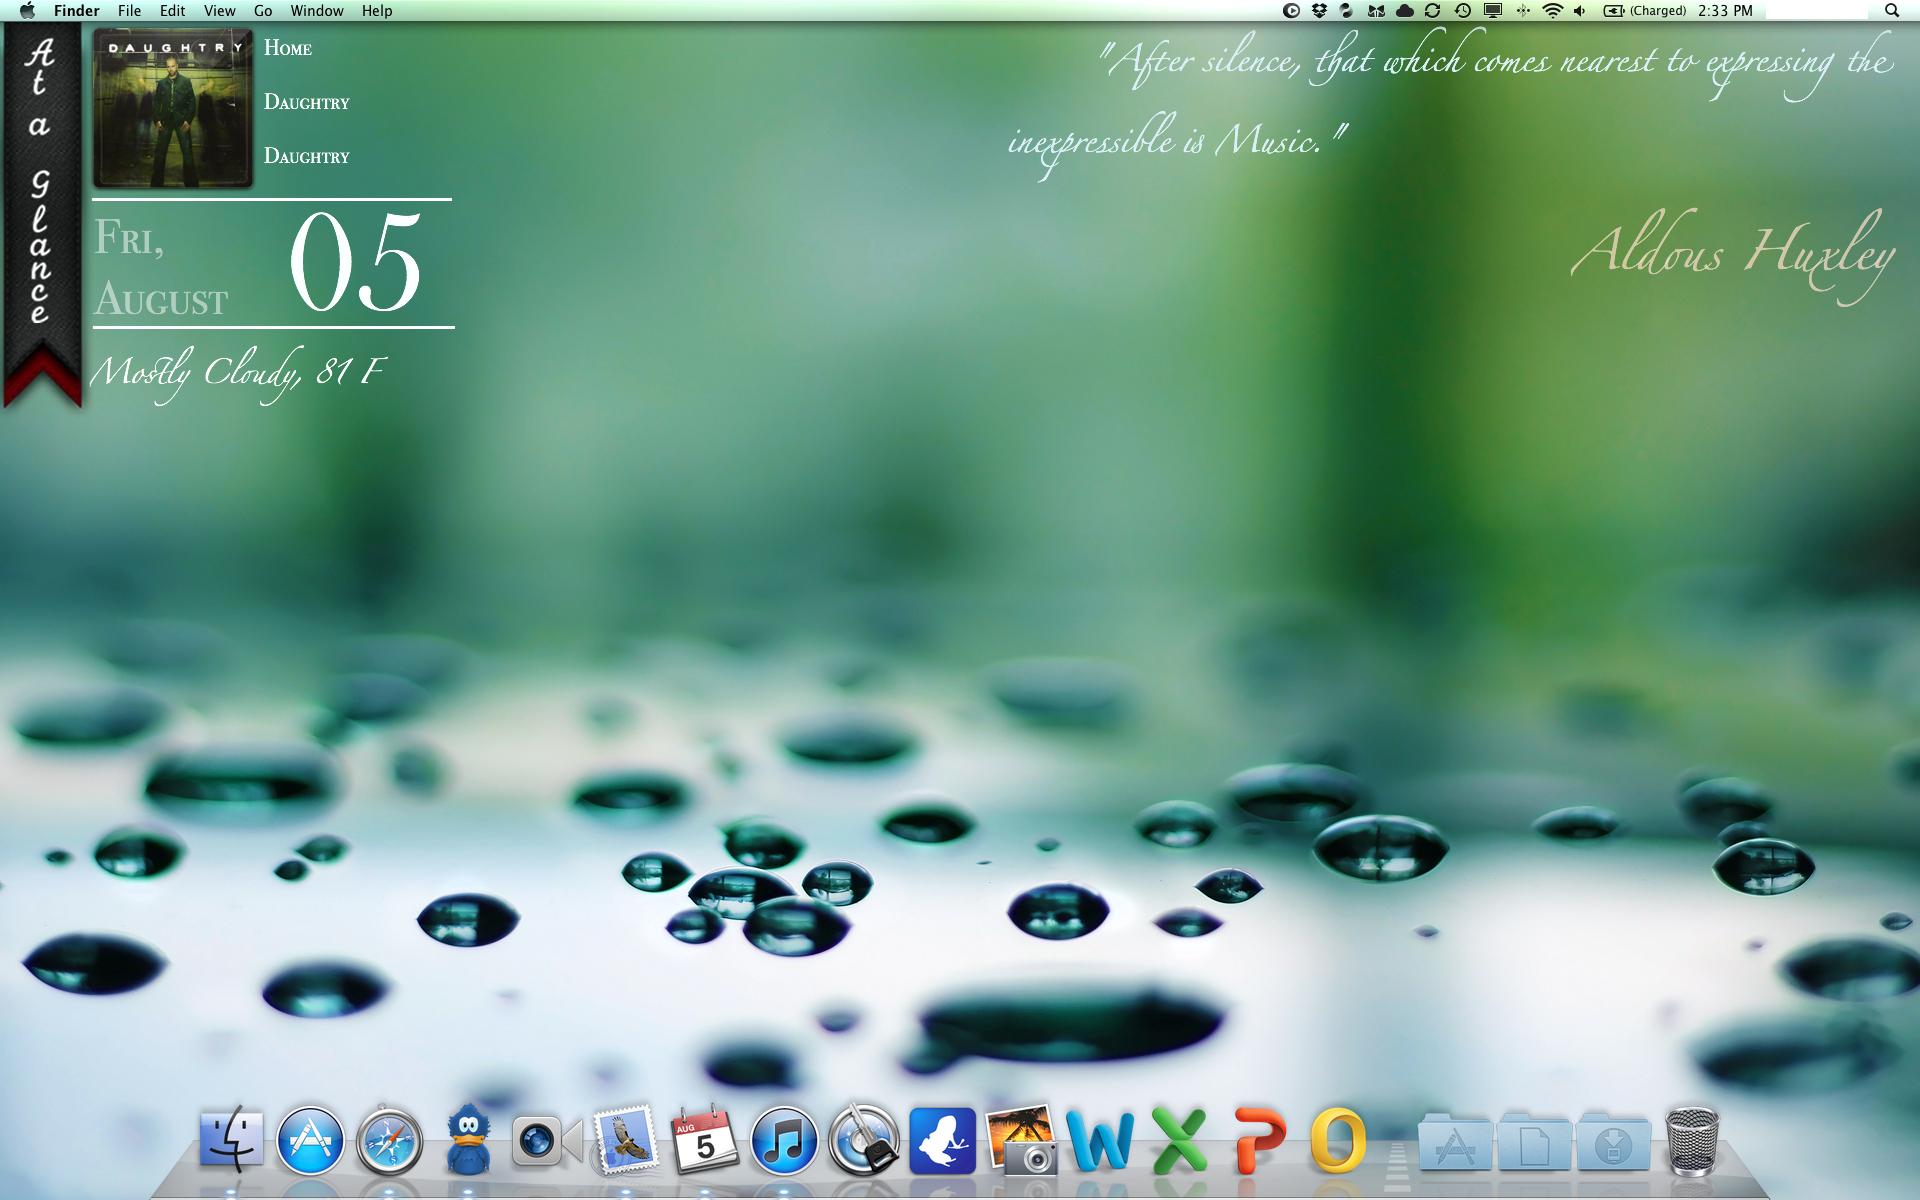
Task: Launch iTunes from the dock
Action: (784, 1141)
